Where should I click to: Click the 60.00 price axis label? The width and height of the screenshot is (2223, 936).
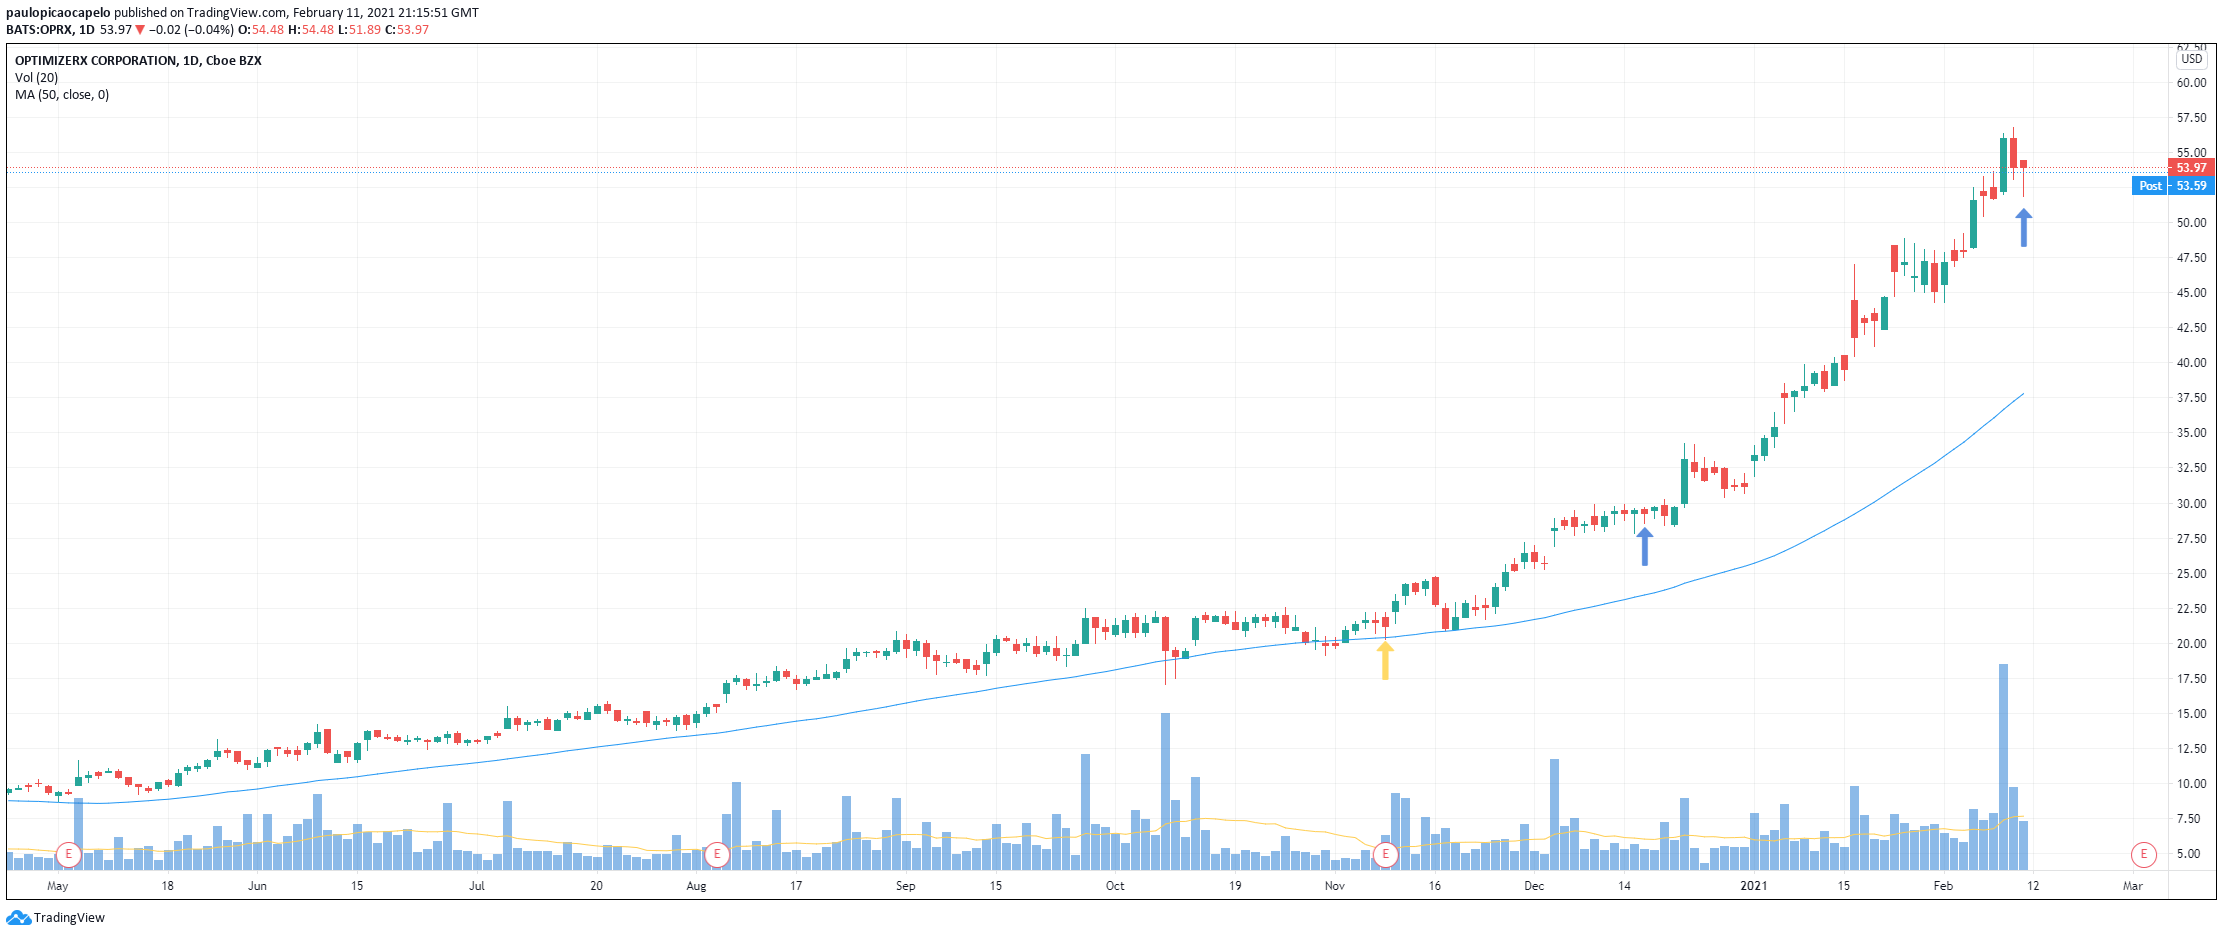[x=2192, y=83]
